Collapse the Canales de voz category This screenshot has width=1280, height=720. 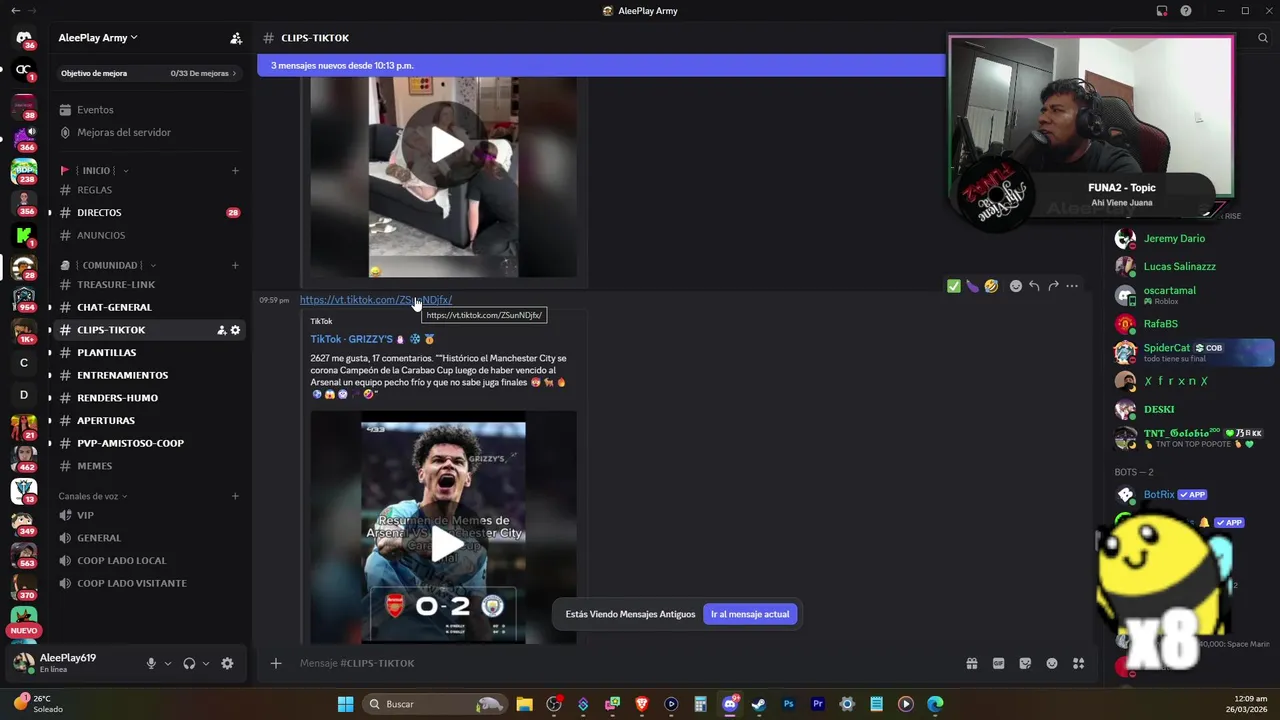(x=93, y=496)
